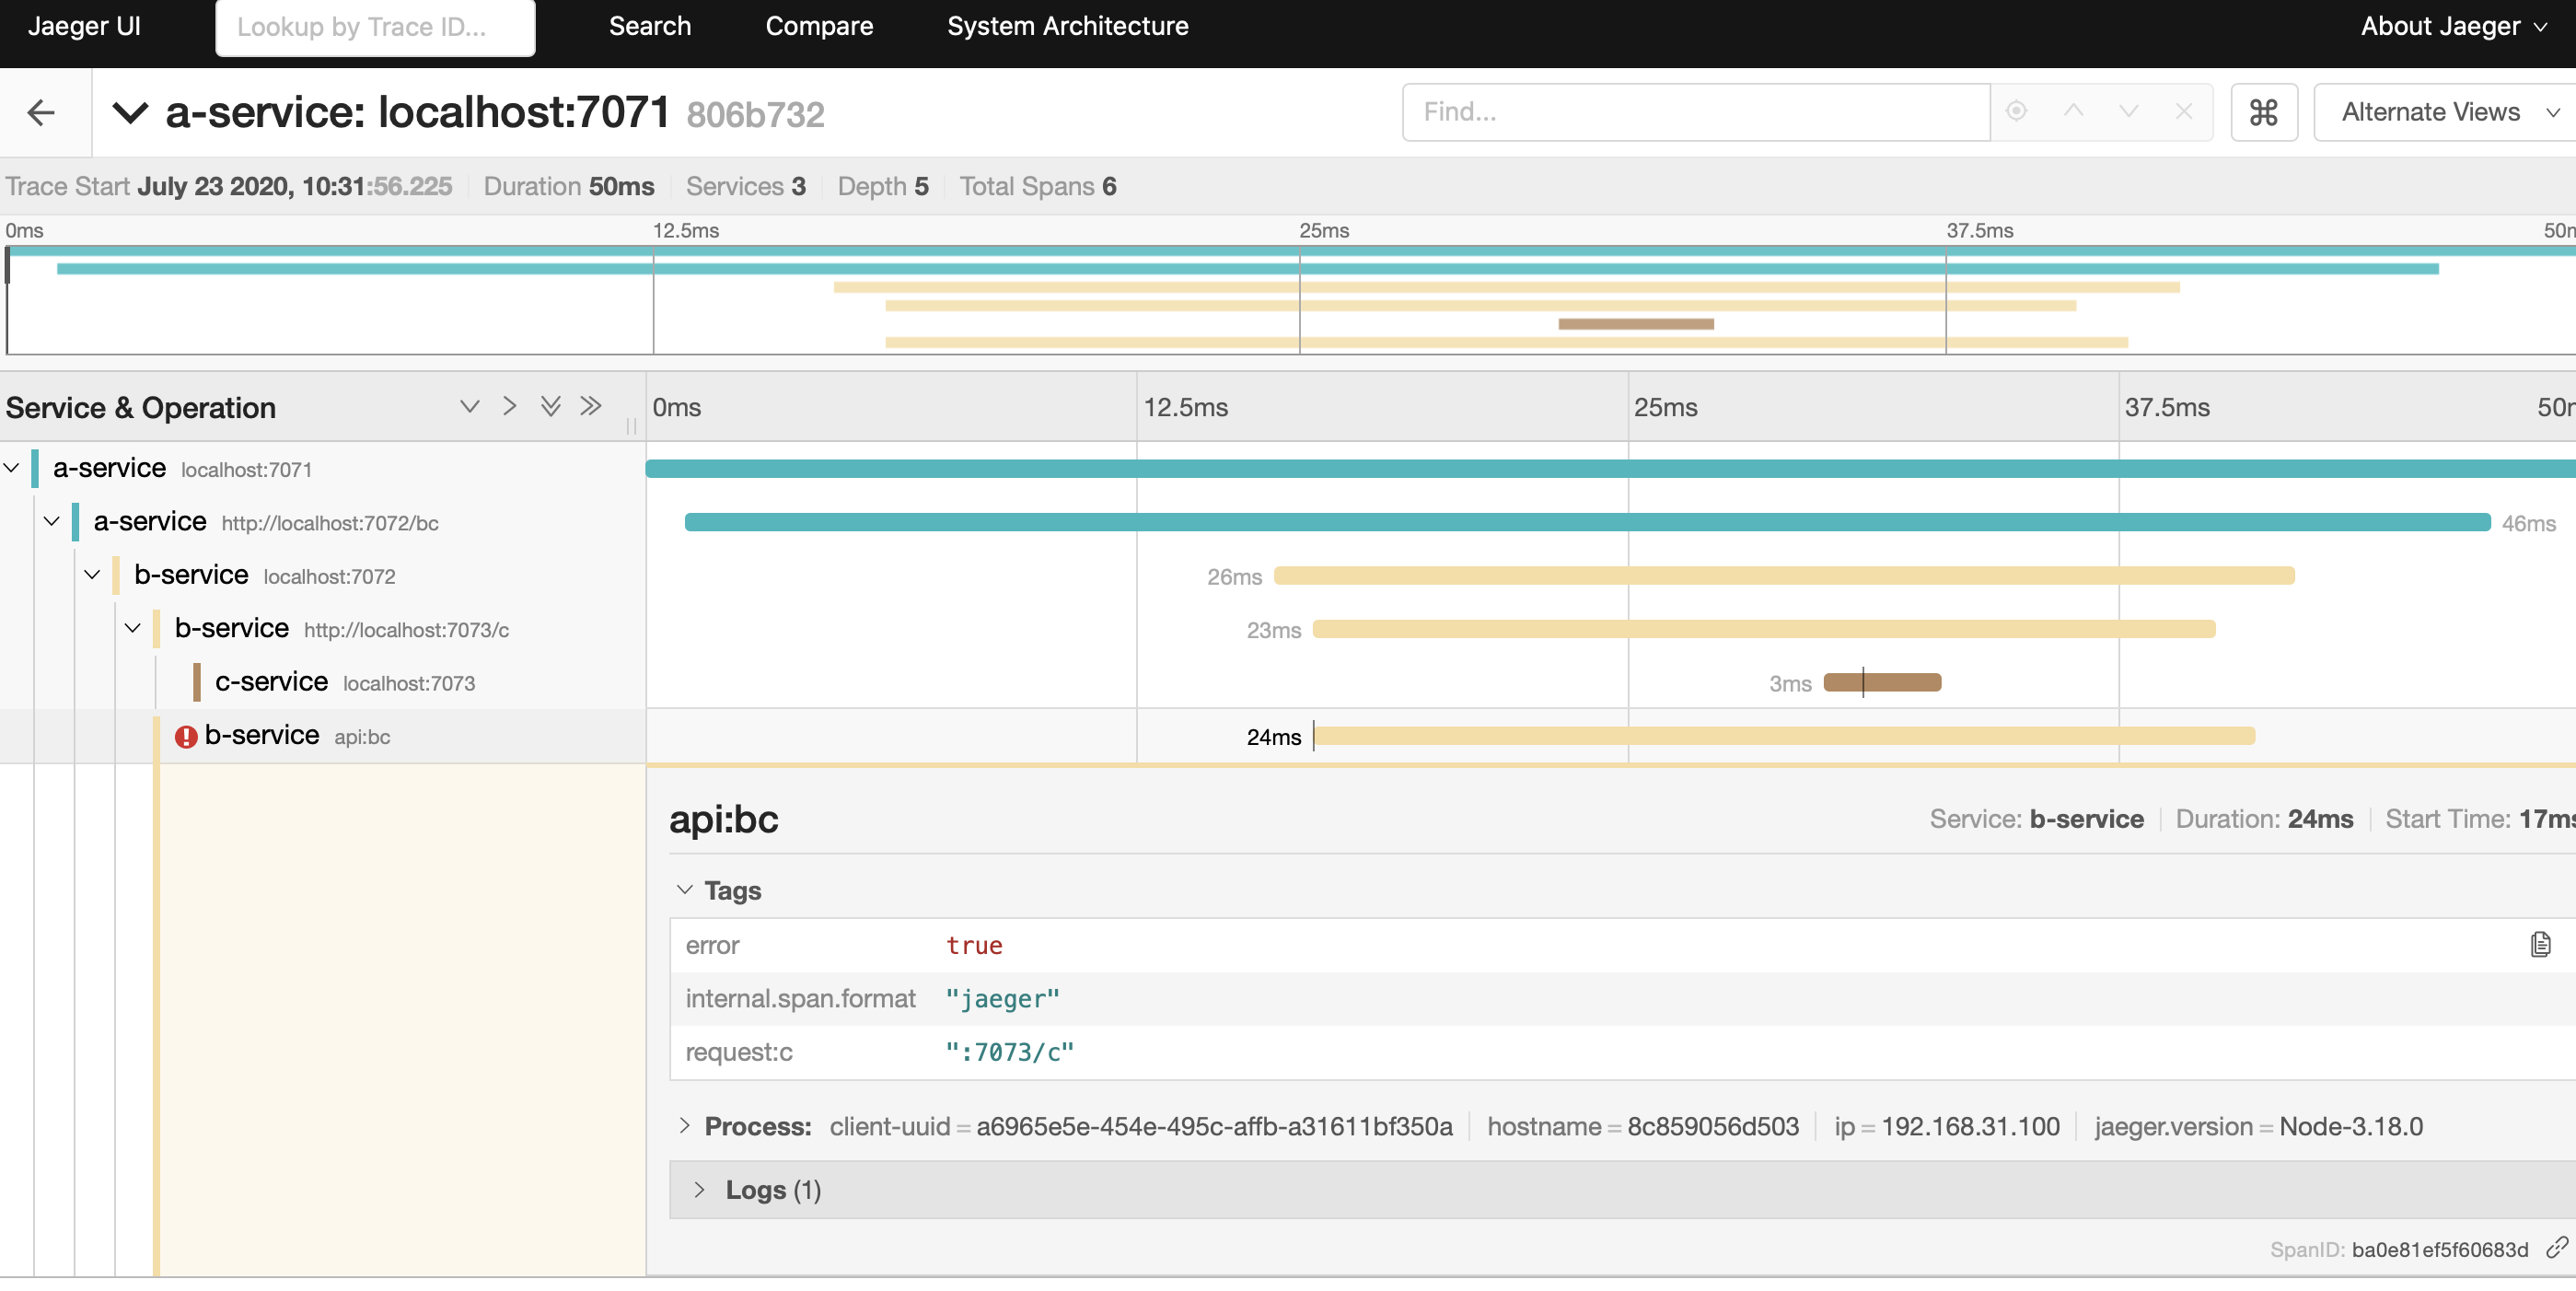Click the back arrow icon

pos(41,112)
